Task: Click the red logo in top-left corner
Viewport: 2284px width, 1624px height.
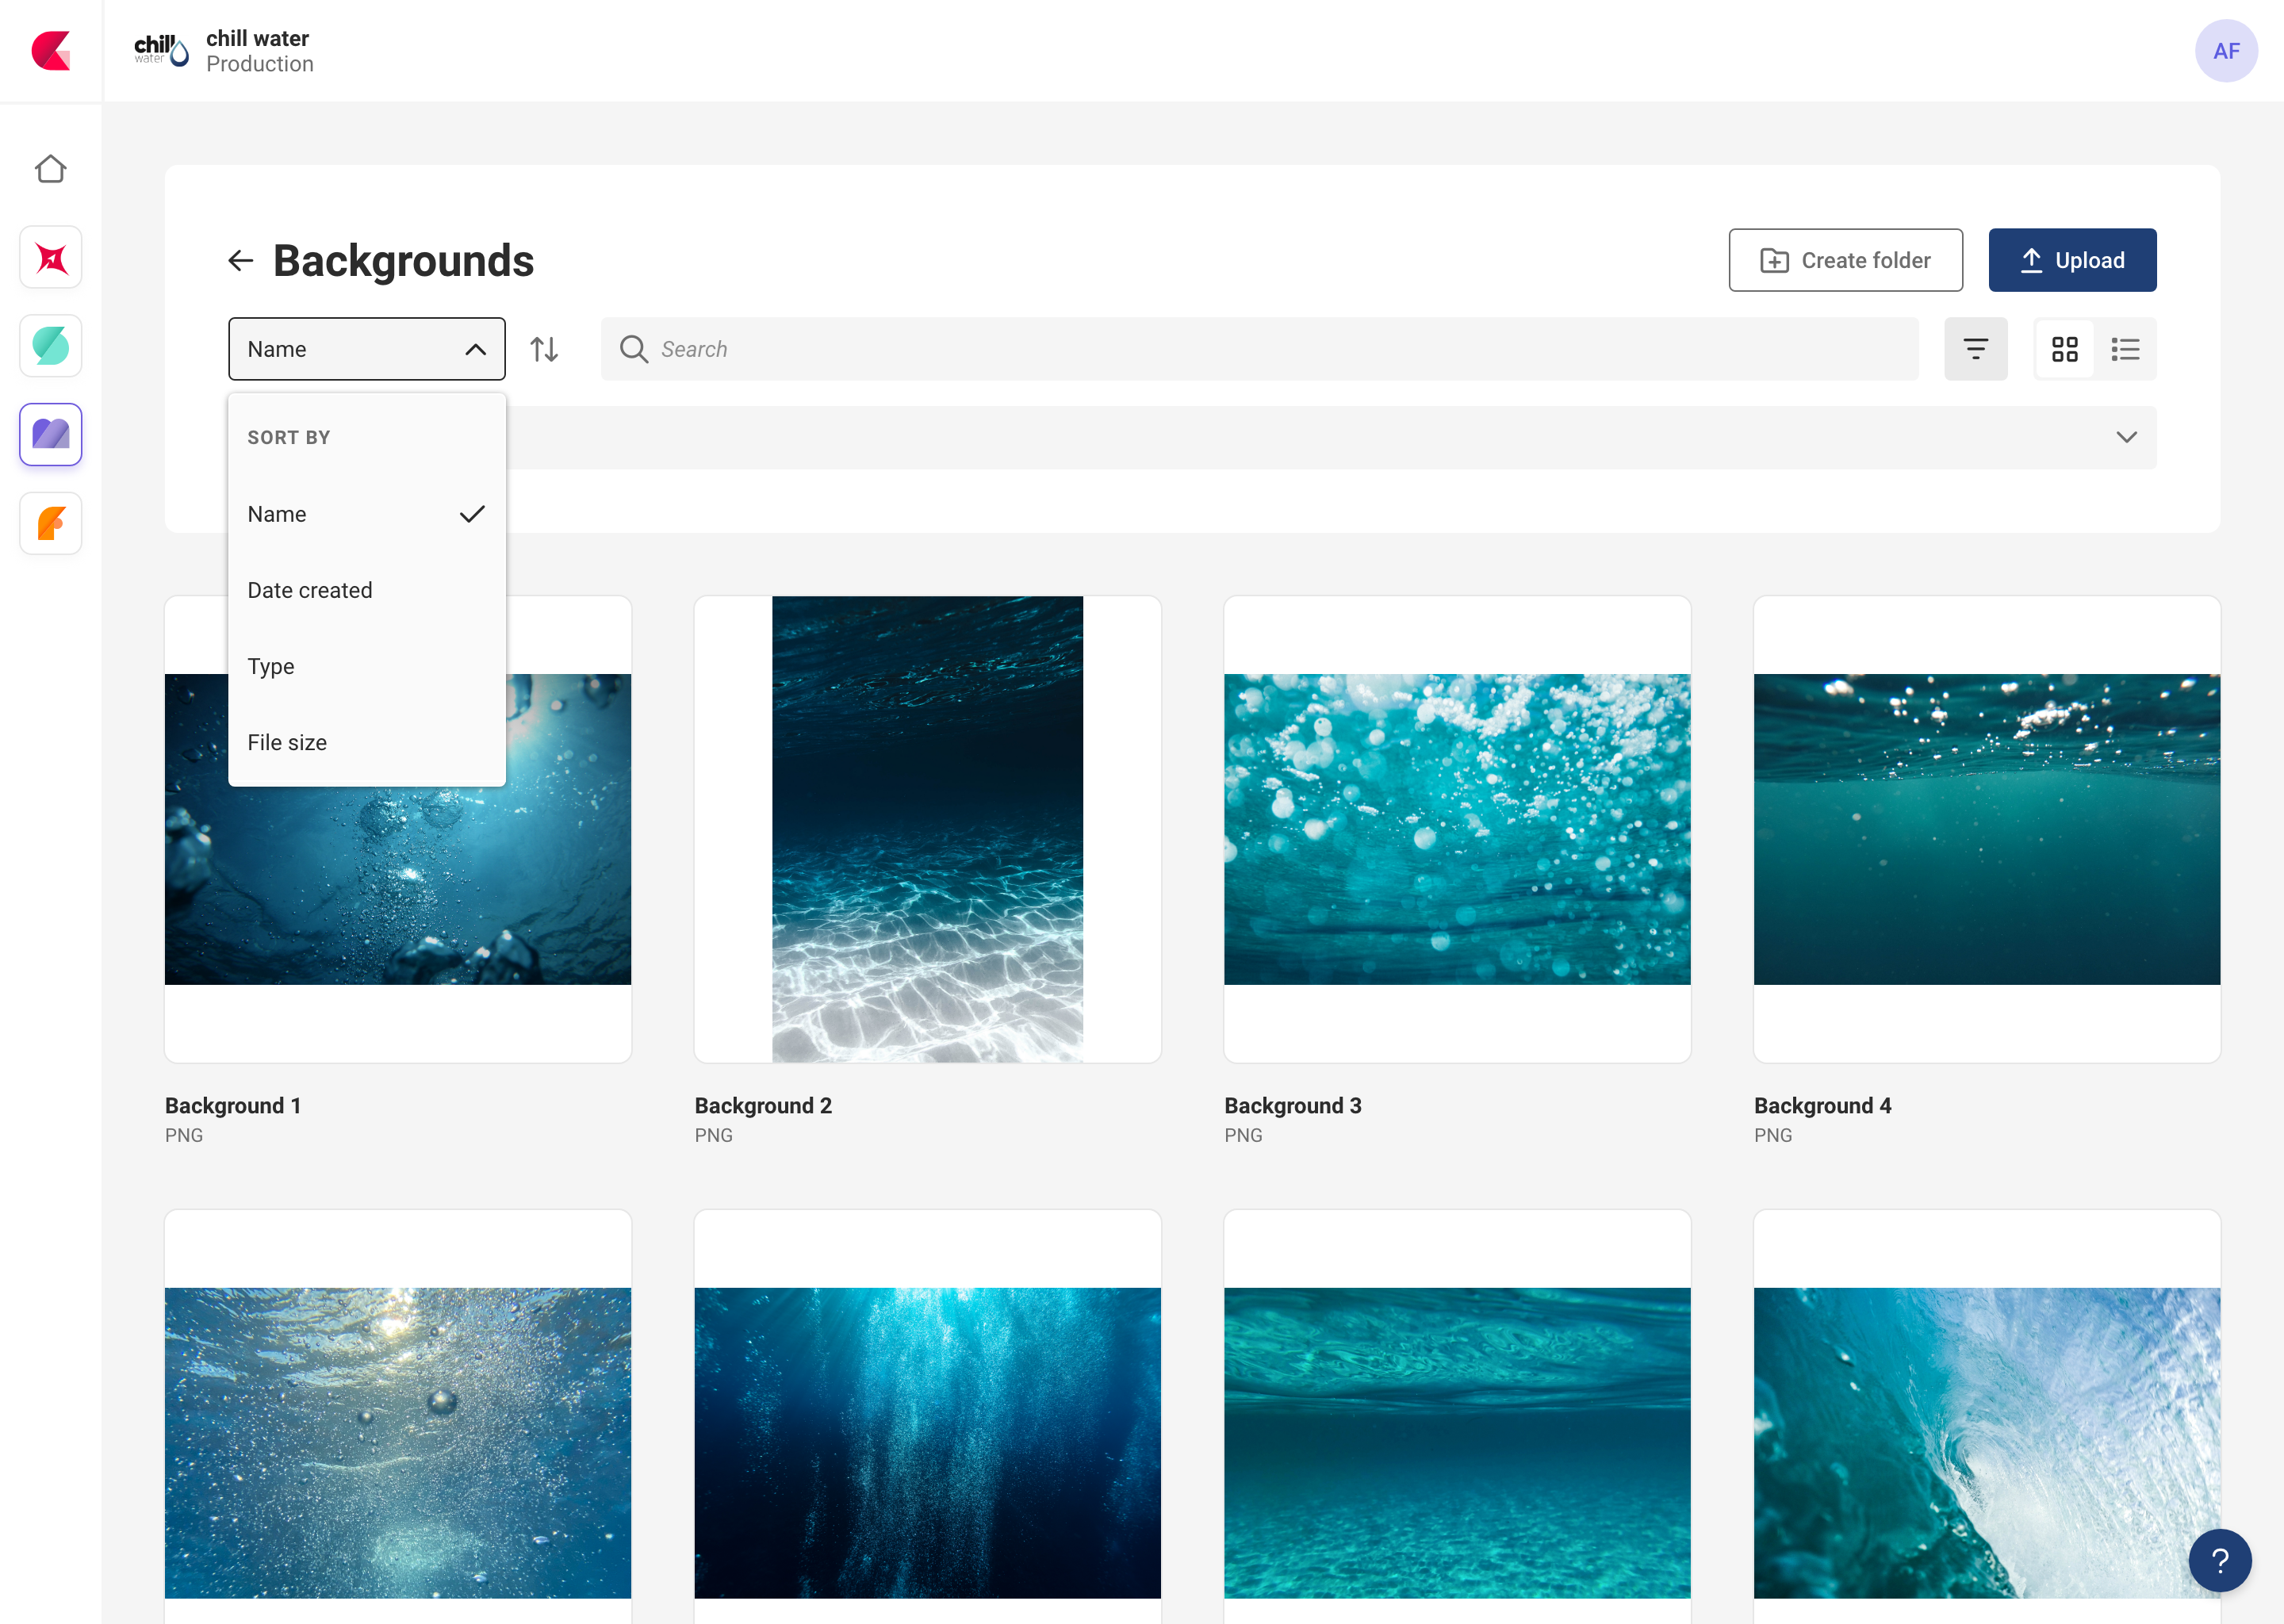Action: 51,50
